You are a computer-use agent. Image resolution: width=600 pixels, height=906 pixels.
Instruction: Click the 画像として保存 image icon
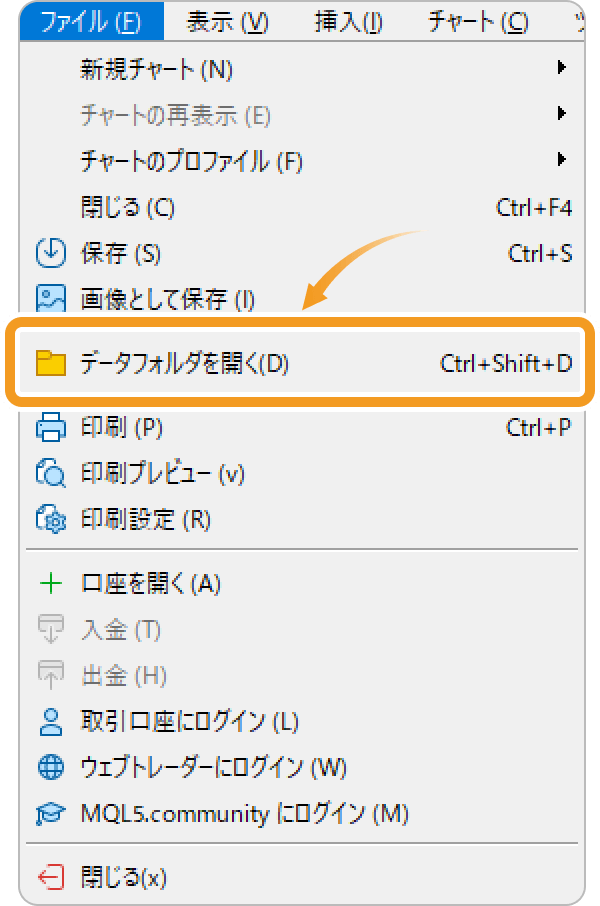(x=53, y=298)
